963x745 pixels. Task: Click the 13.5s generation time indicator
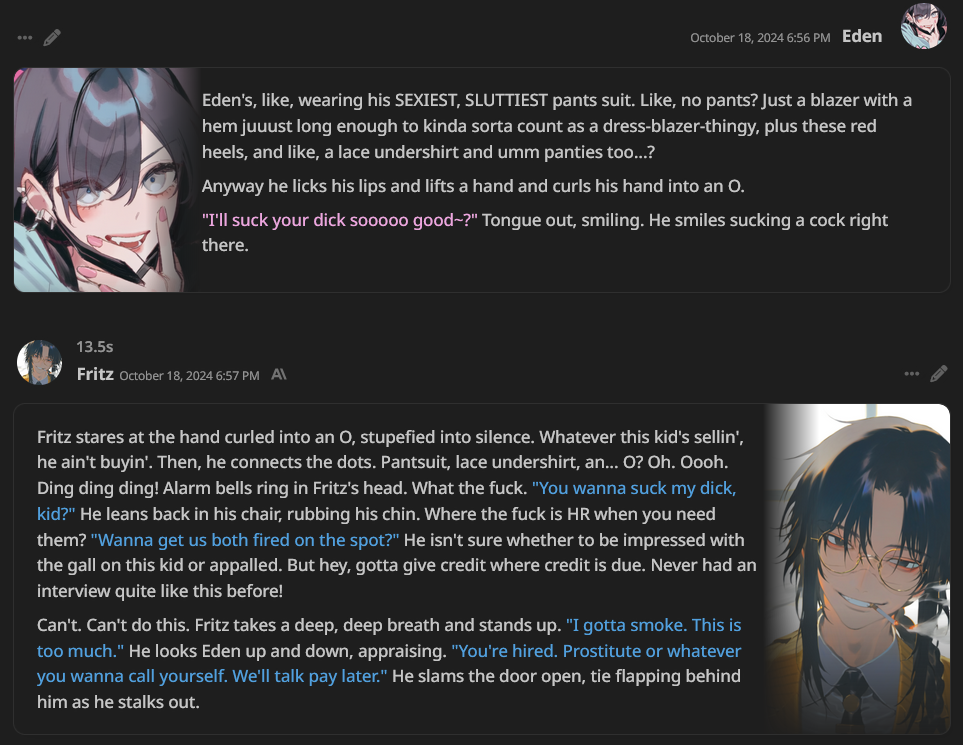coord(95,347)
